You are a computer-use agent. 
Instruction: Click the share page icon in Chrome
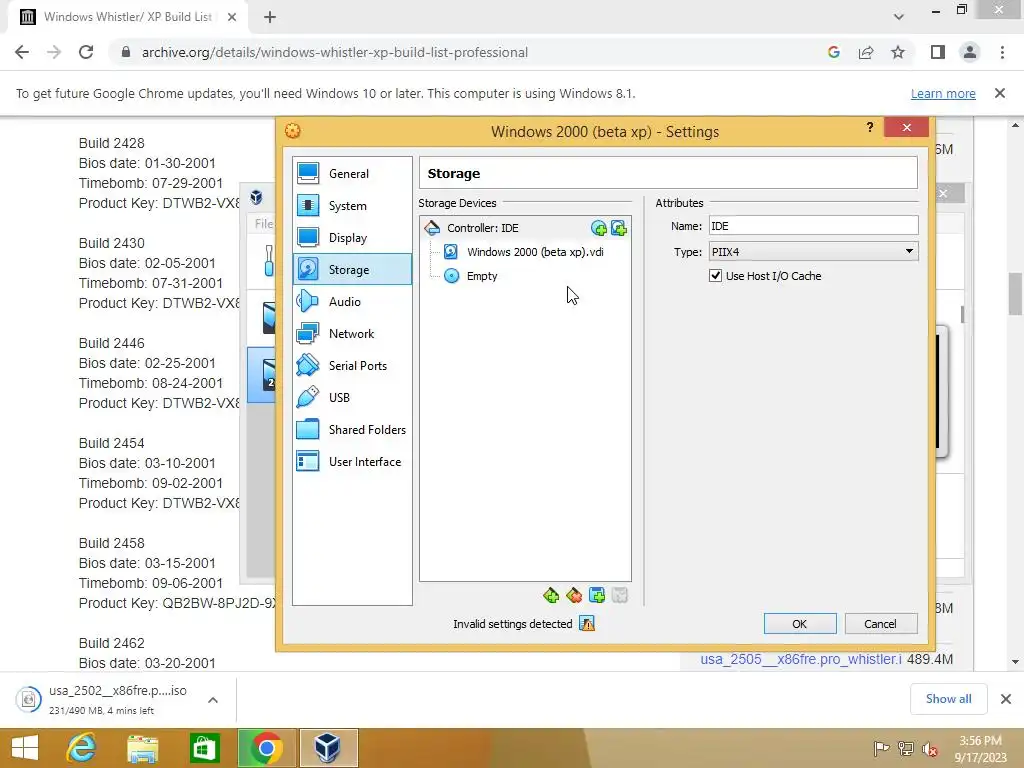coord(866,52)
